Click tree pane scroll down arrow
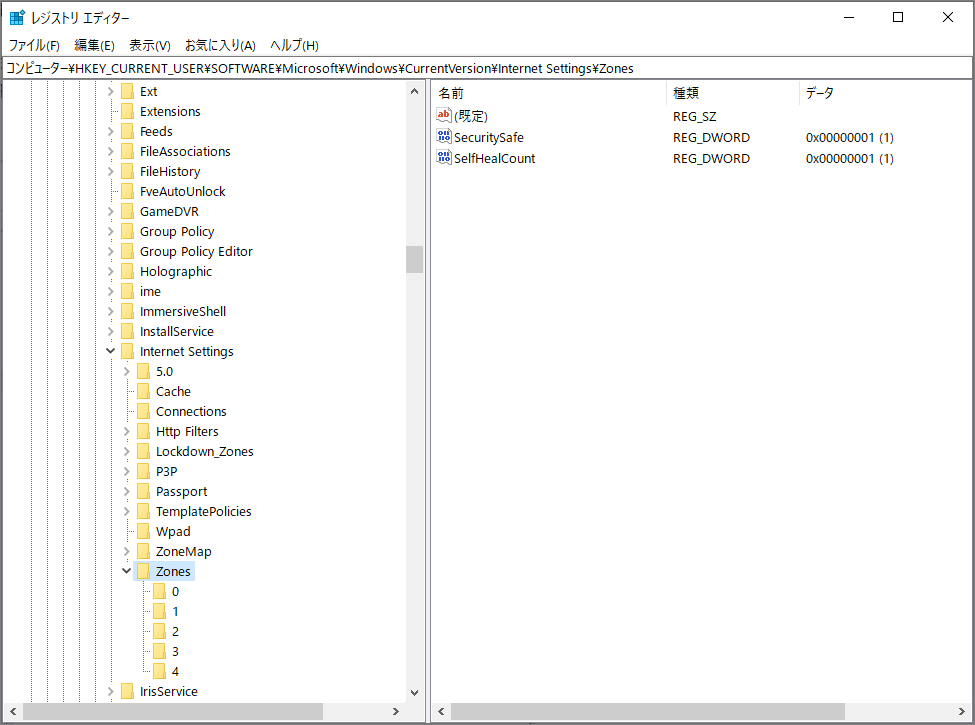Viewport: 975px width, 725px height. pos(415,693)
